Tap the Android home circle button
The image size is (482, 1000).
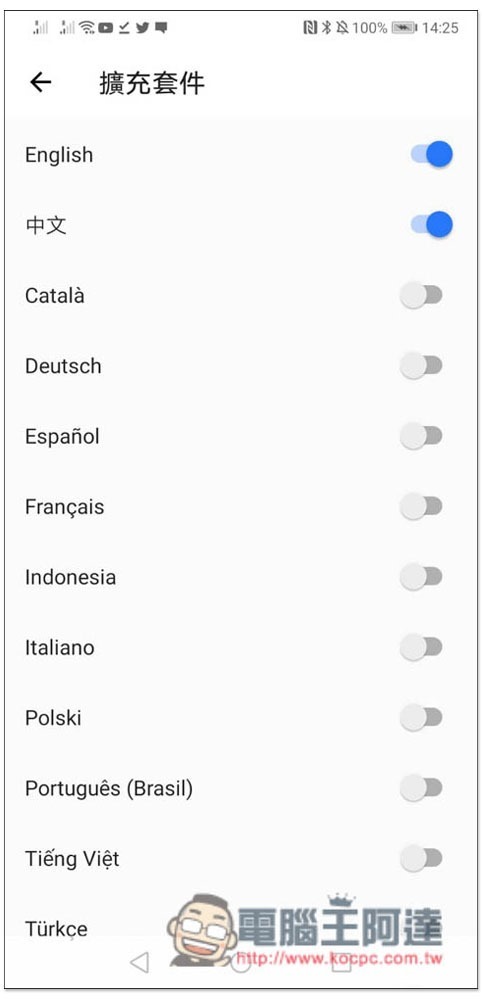pyautogui.click(x=240, y=962)
